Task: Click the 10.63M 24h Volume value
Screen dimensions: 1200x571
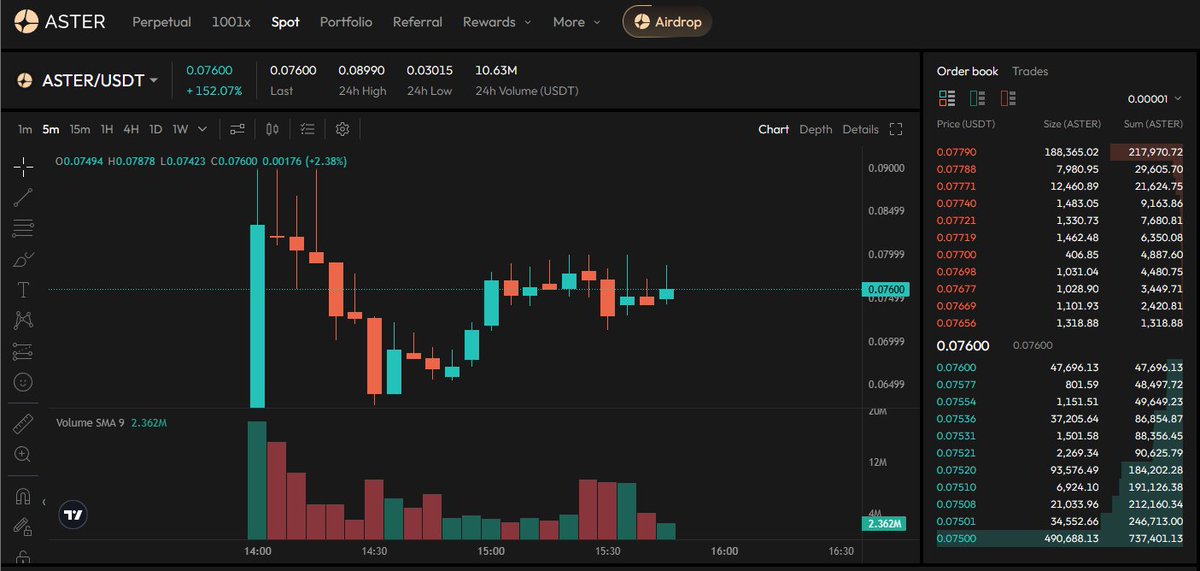Action: (496, 70)
